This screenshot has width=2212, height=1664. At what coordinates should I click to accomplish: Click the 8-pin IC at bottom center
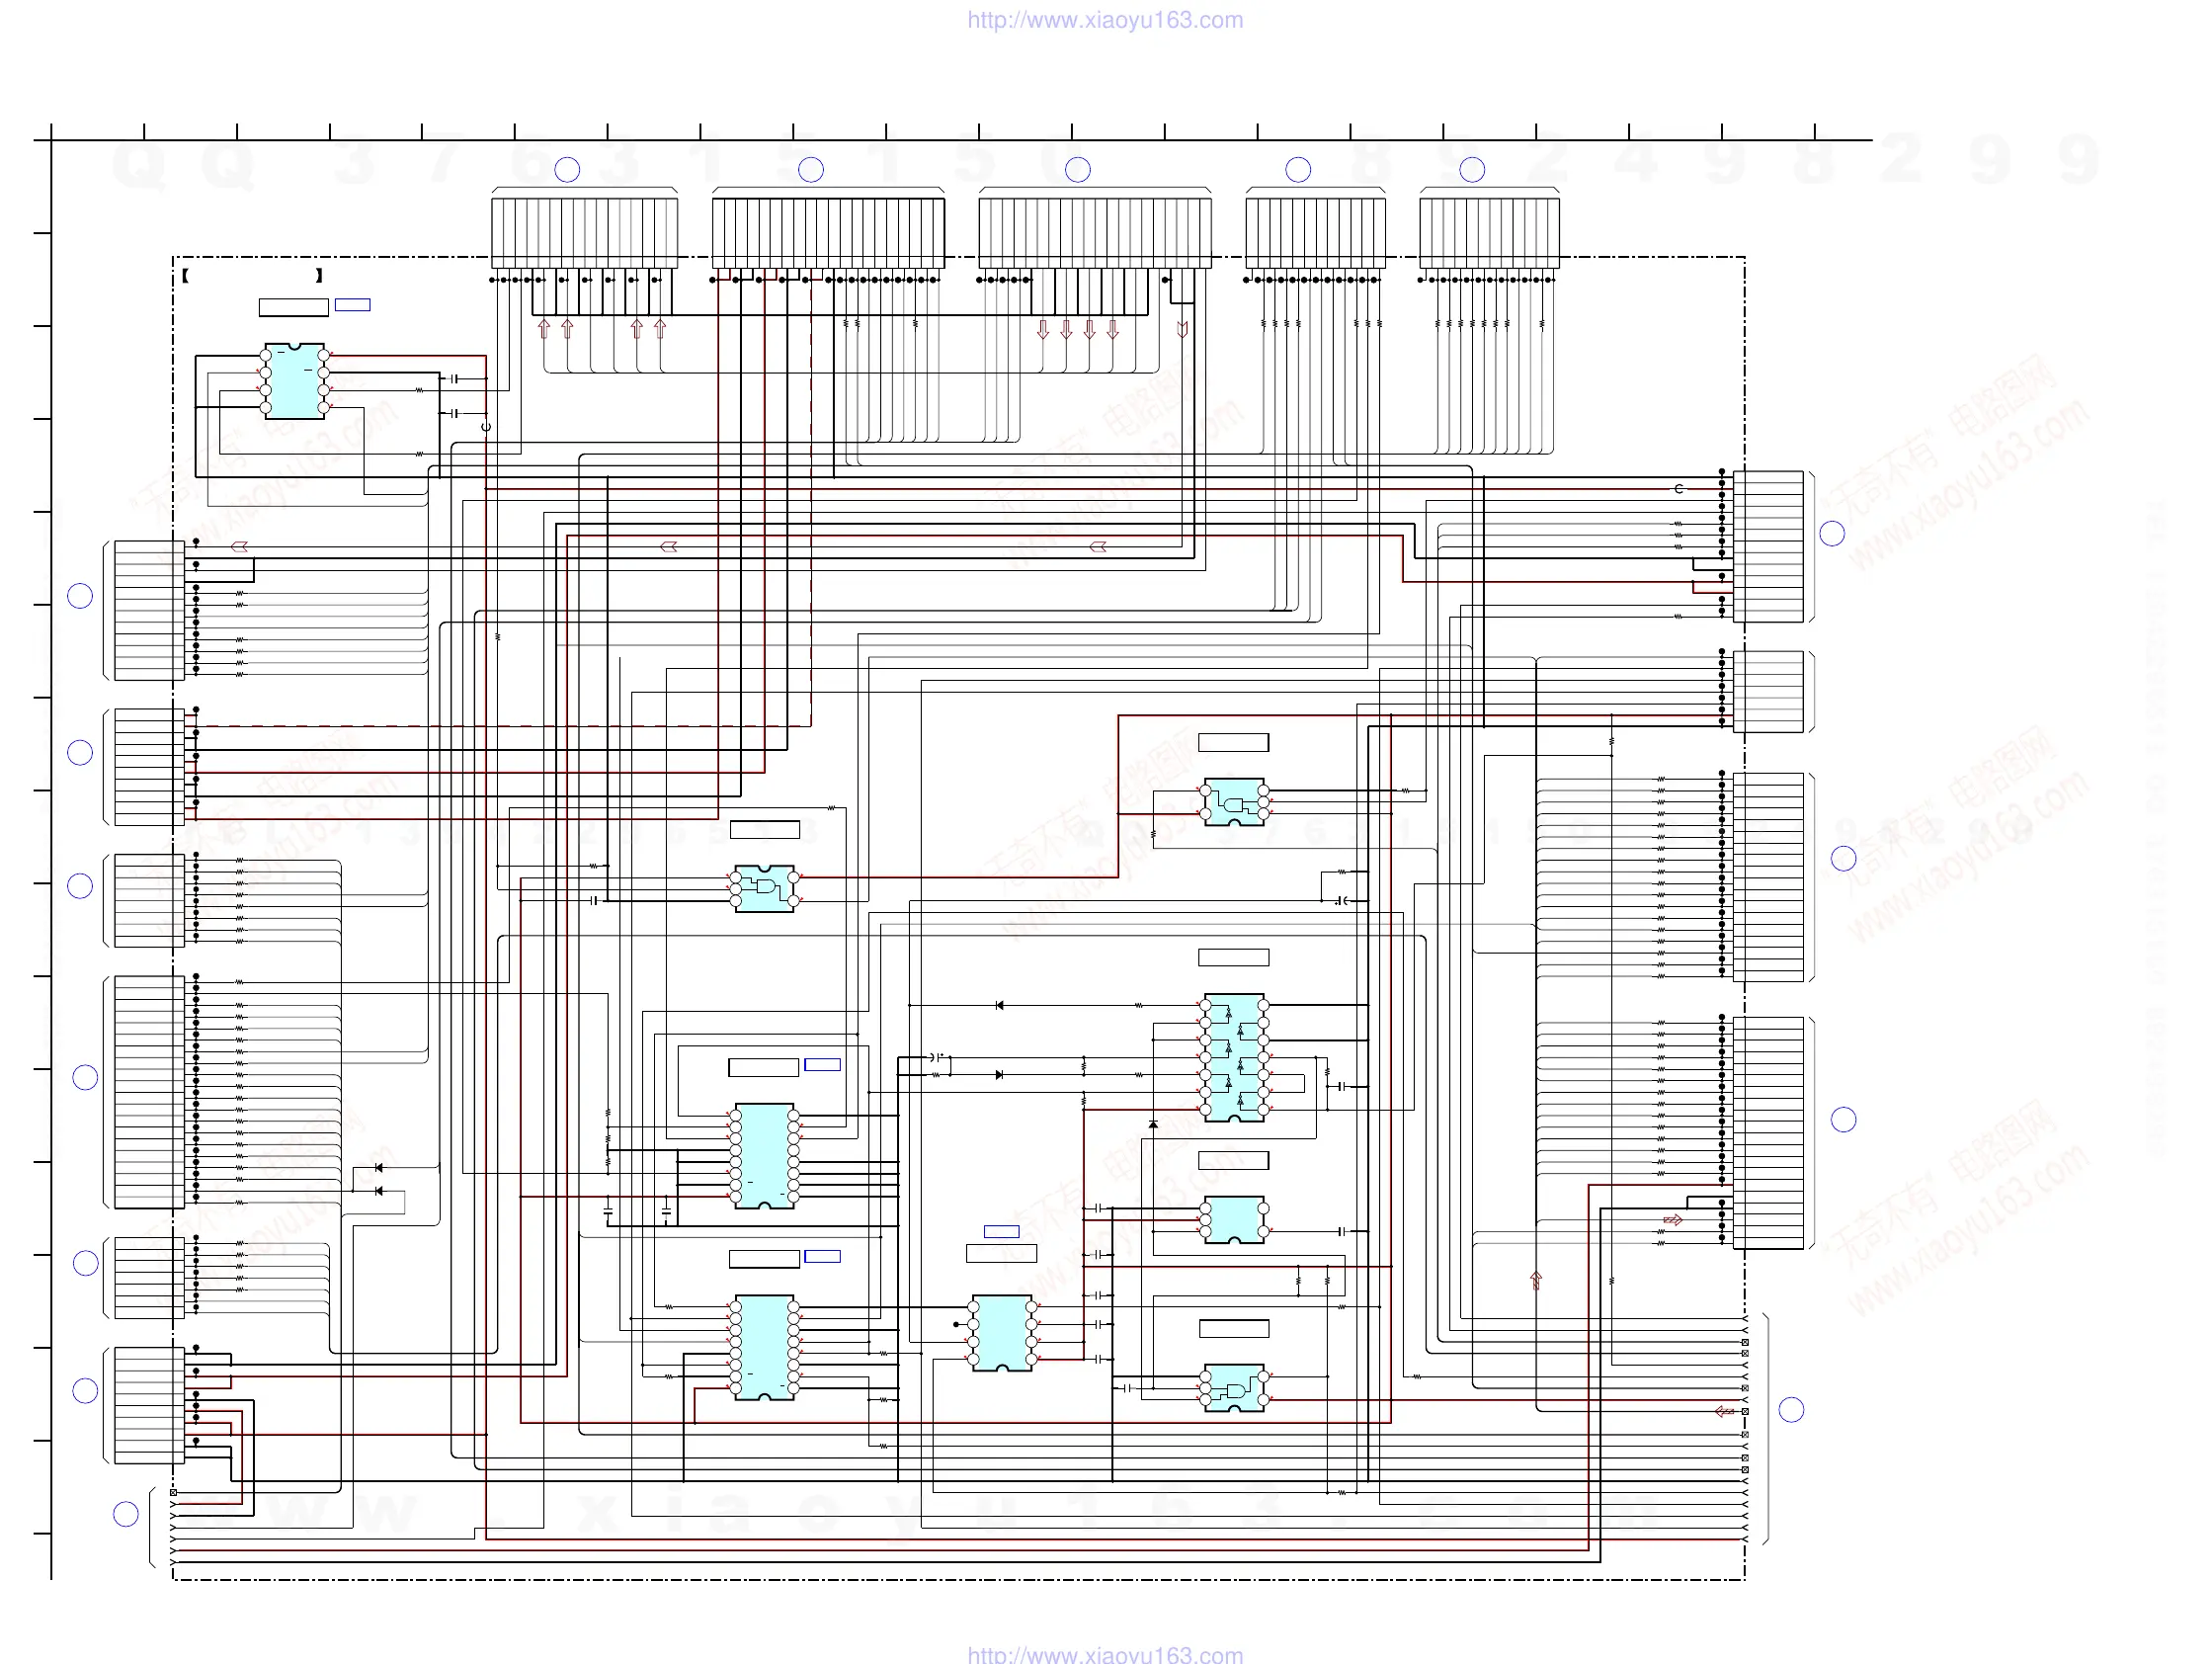point(1001,1333)
